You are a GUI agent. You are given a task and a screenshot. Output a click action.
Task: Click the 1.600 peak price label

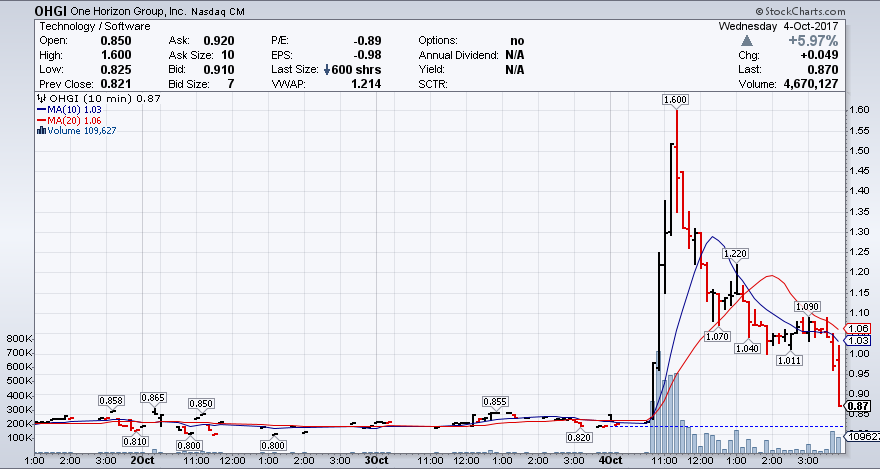click(x=675, y=100)
